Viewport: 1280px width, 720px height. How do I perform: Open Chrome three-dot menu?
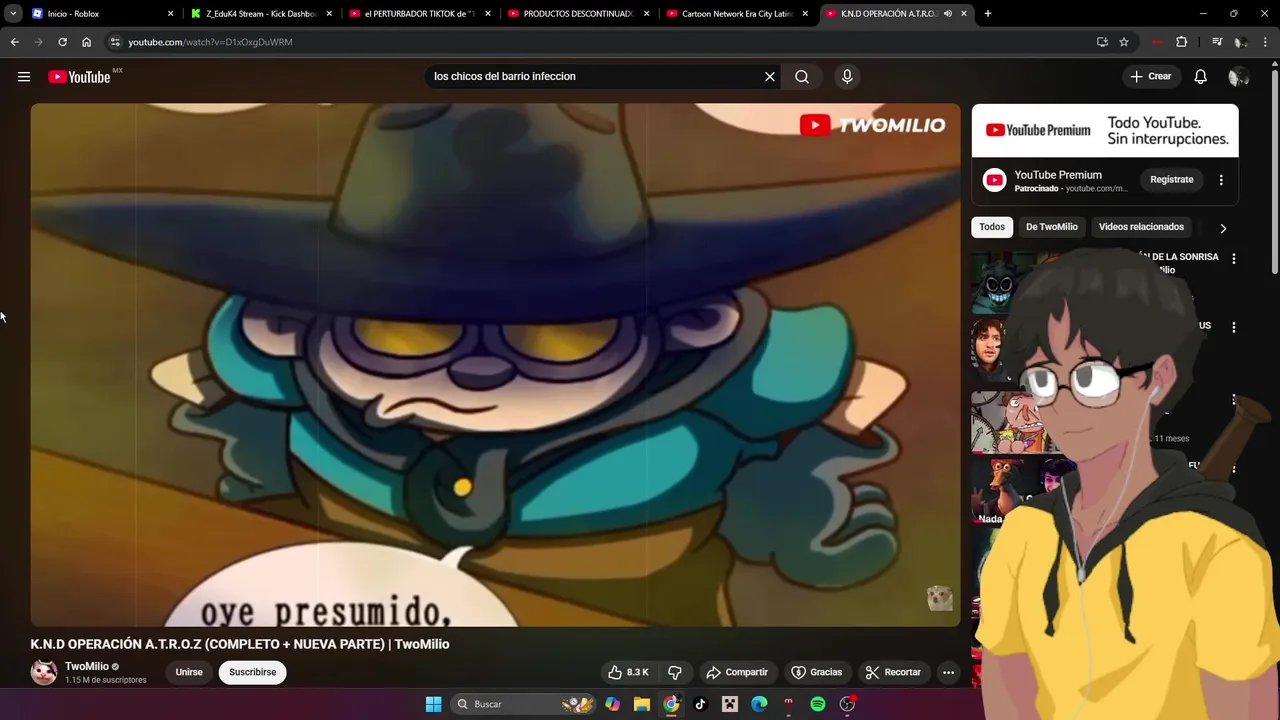click(1266, 42)
